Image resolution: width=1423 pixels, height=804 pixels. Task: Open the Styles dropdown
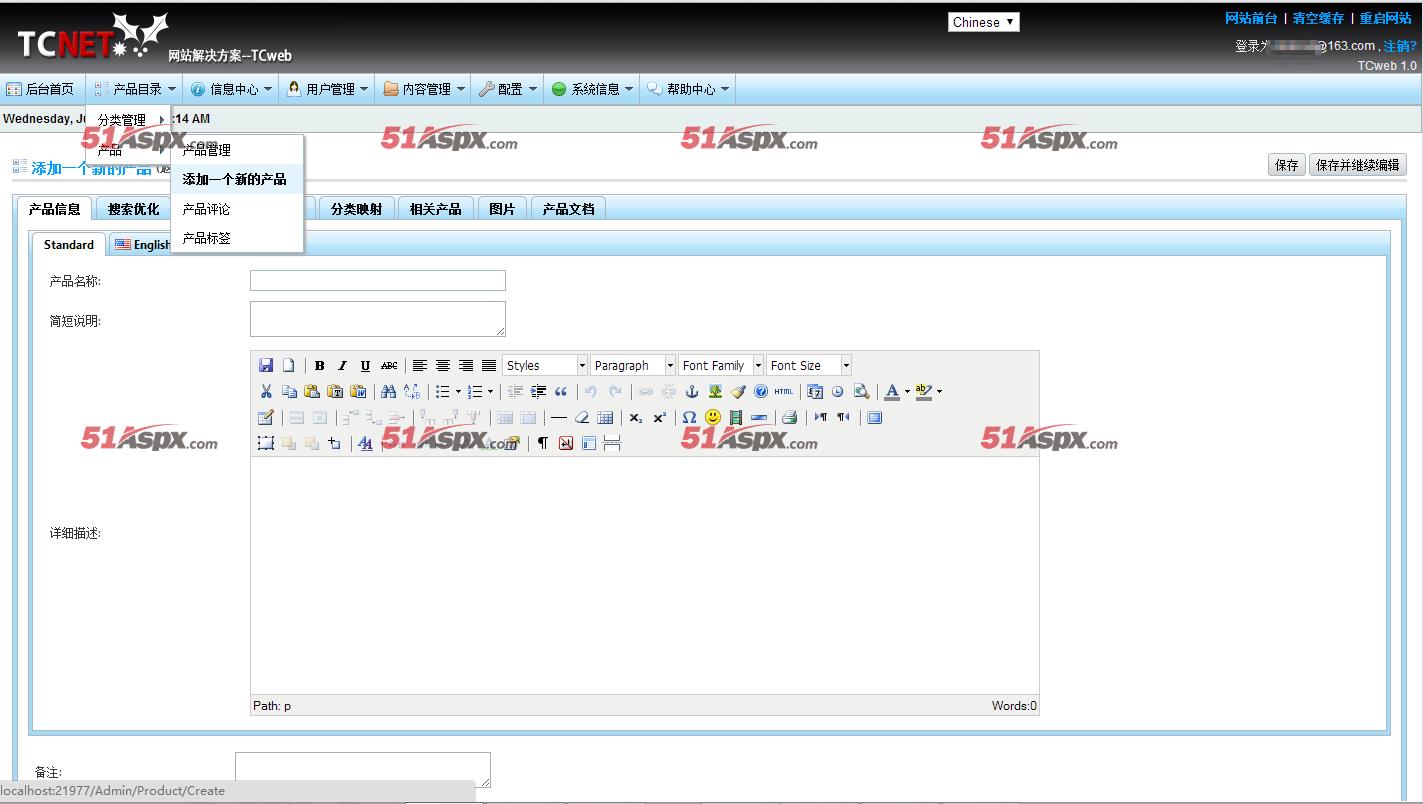[x=545, y=365]
